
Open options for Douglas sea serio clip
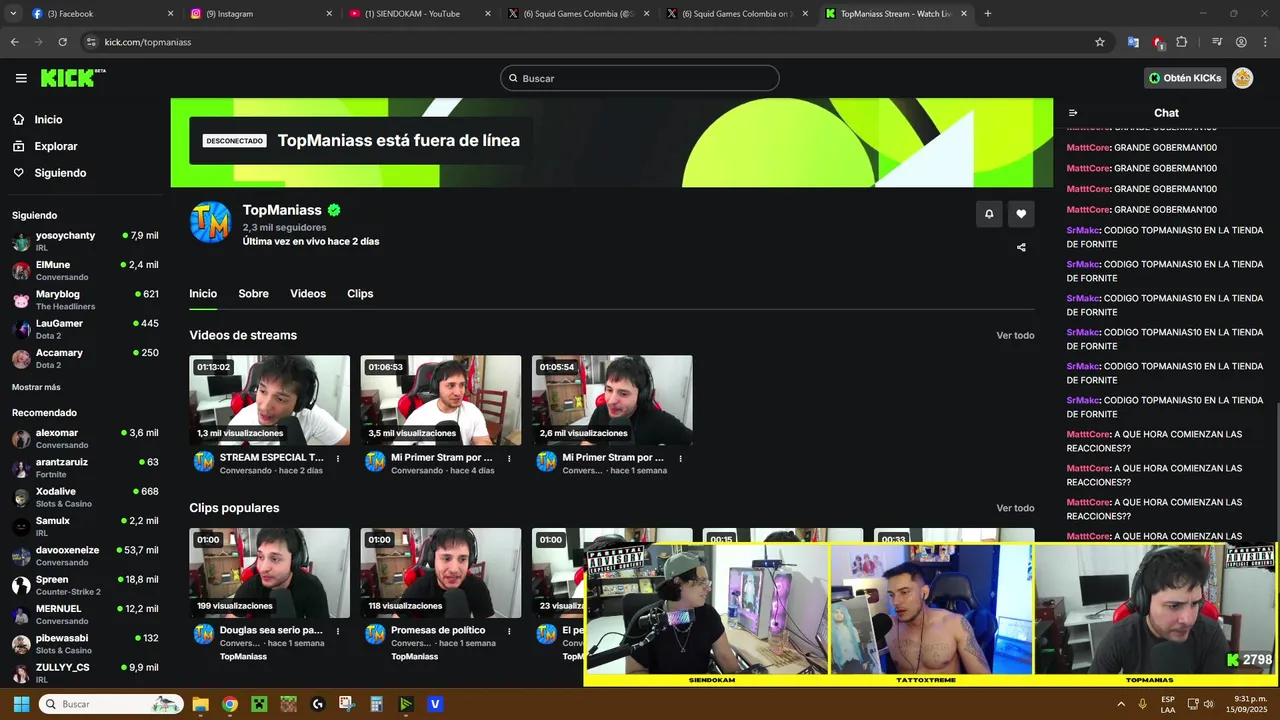tap(338, 632)
